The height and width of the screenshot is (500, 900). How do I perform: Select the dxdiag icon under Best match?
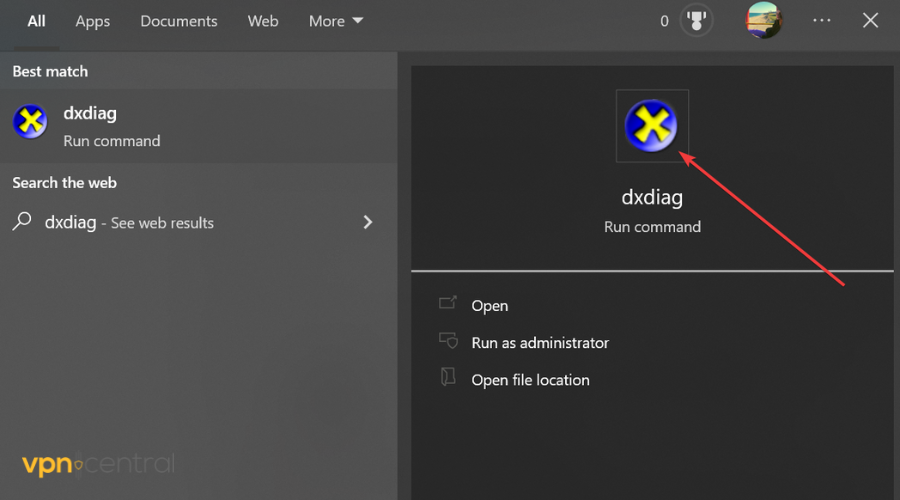point(30,123)
